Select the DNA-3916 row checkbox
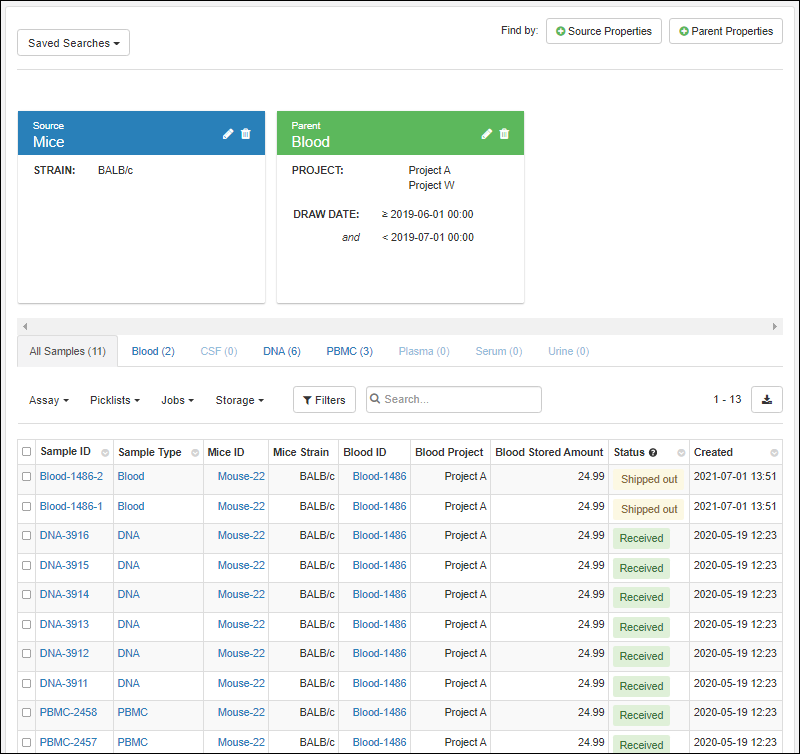This screenshot has height=754, width=800. click(27, 536)
